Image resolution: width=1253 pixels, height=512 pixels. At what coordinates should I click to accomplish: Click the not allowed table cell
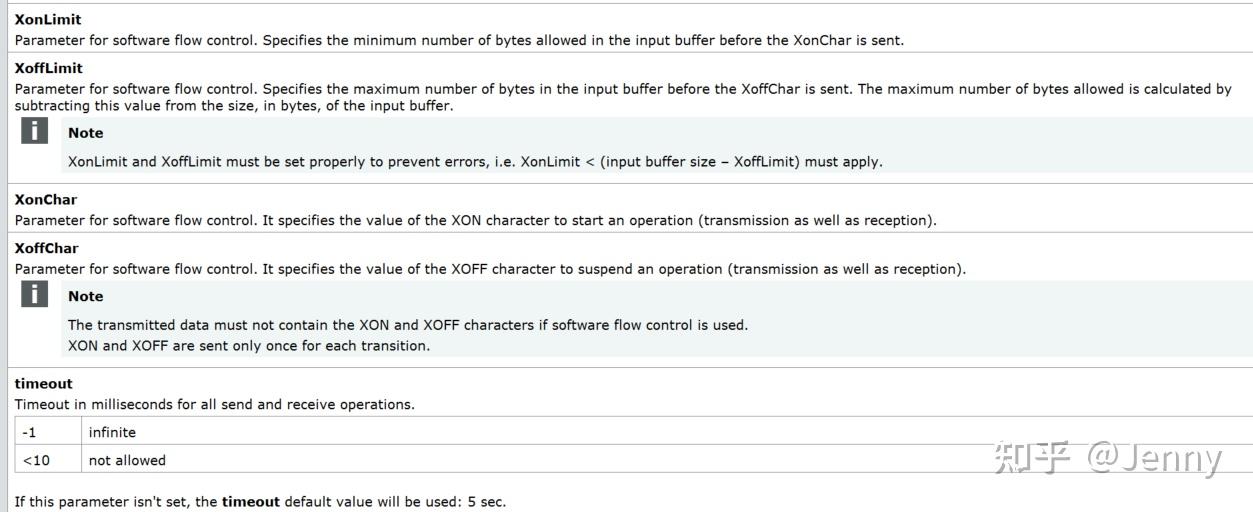[127, 460]
